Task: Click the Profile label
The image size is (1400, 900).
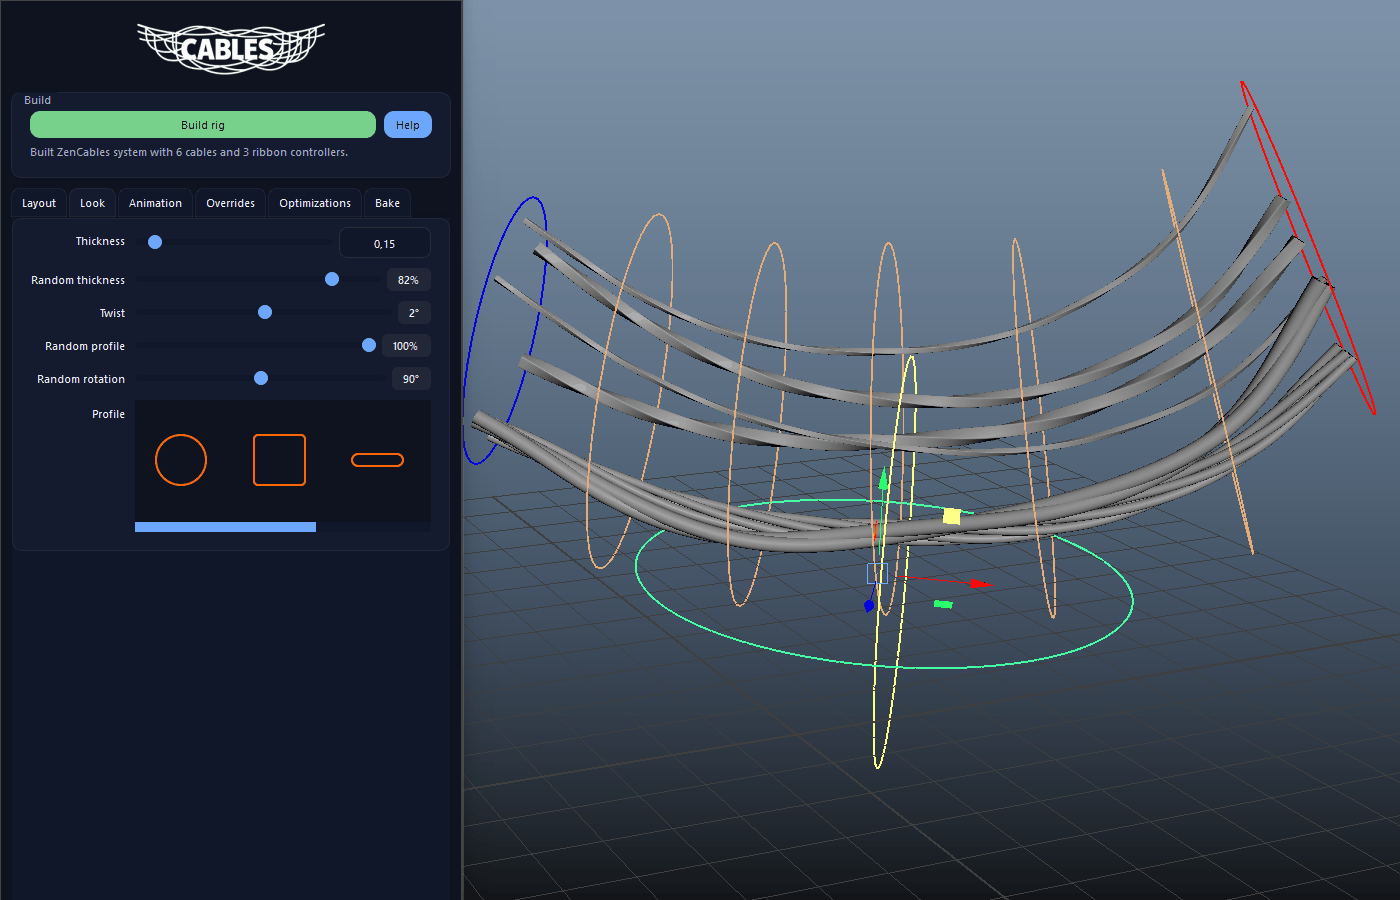Action: pos(108,414)
